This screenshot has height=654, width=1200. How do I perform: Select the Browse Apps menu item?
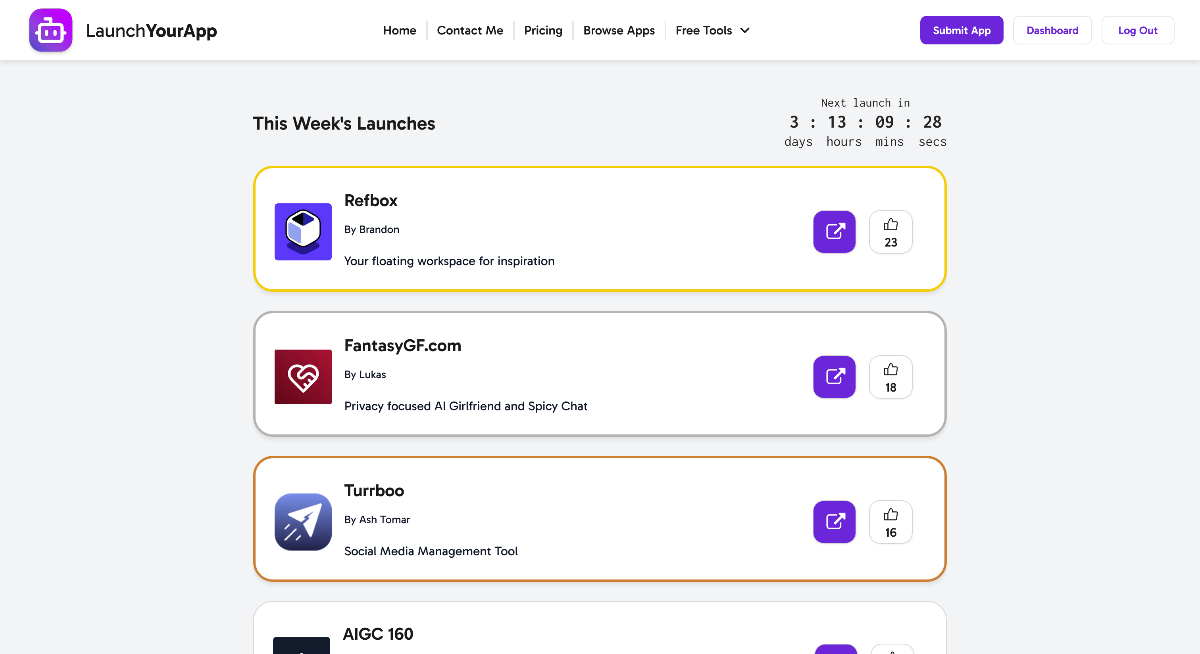click(x=619, y=30)
